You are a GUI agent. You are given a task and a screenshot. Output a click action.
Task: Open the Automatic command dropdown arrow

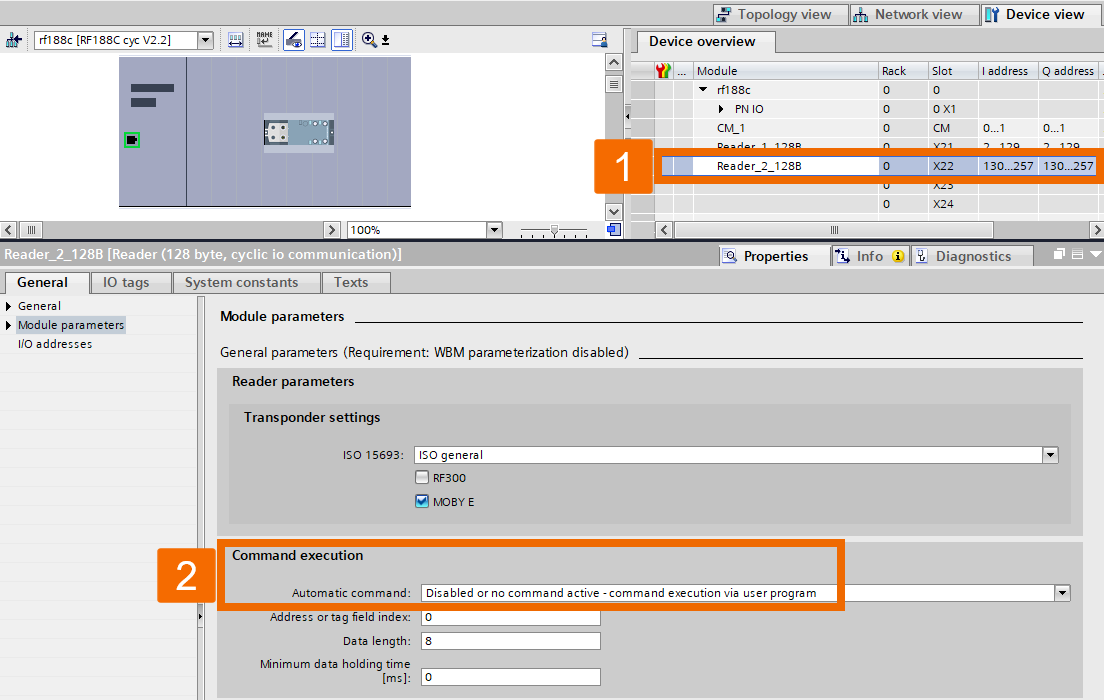[x=1062, y=593]
